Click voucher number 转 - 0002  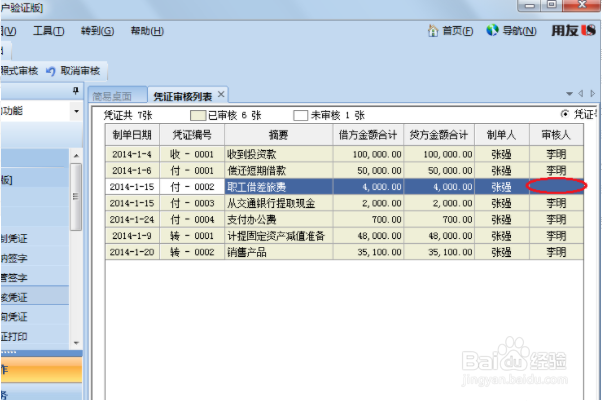coord(192,252)
